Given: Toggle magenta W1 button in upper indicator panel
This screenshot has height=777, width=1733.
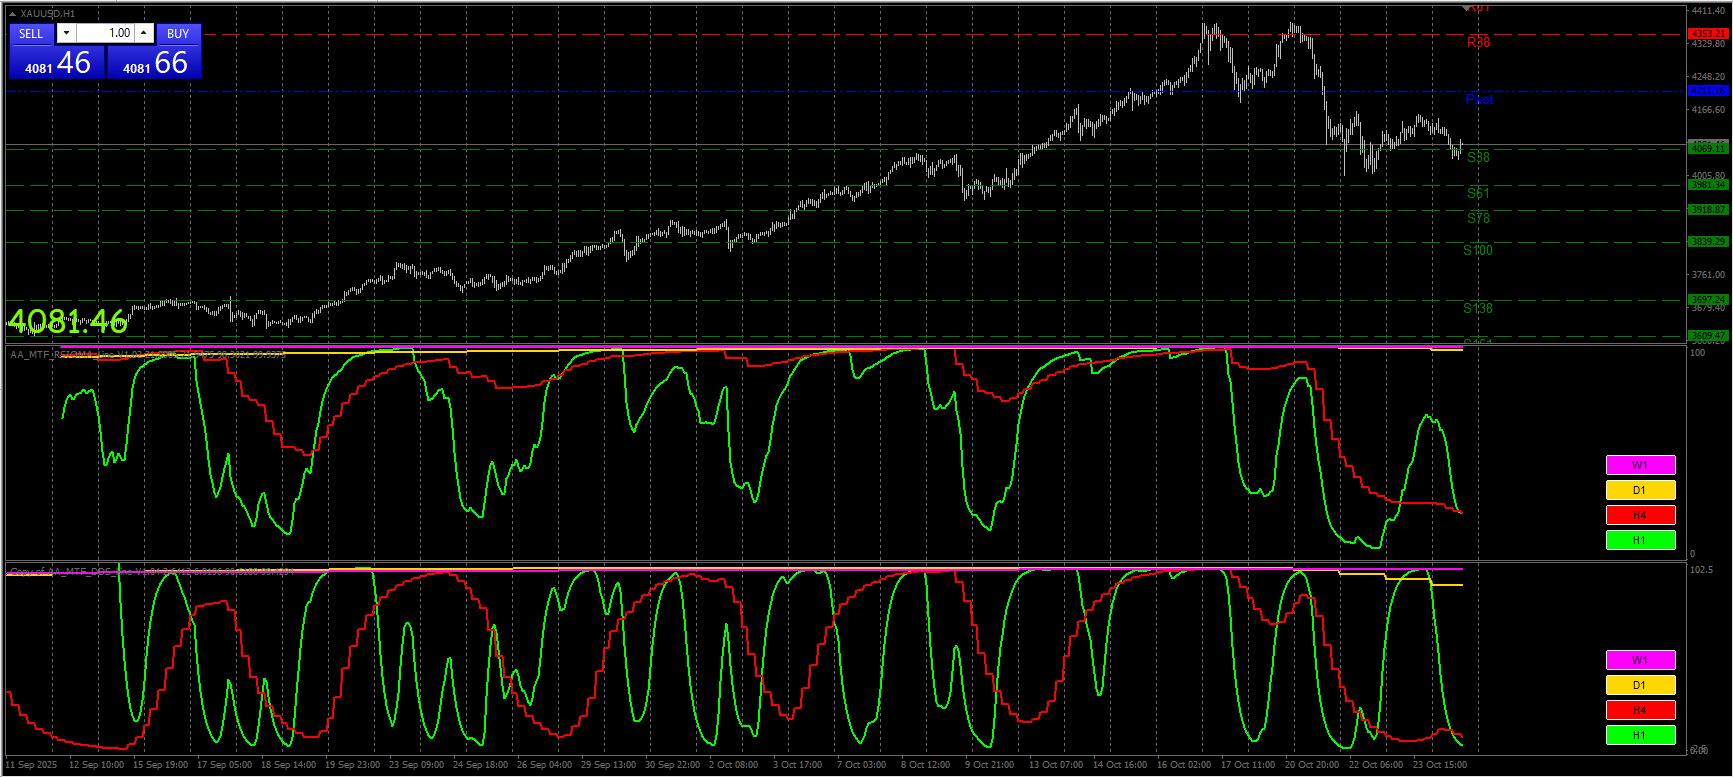Looking at the screenshot, I should point(1640,465).
